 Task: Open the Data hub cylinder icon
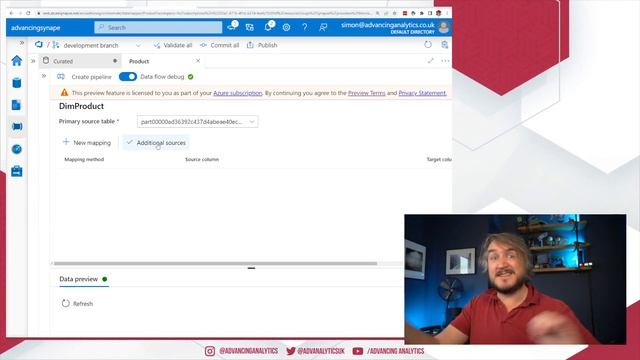click(17, 83)
